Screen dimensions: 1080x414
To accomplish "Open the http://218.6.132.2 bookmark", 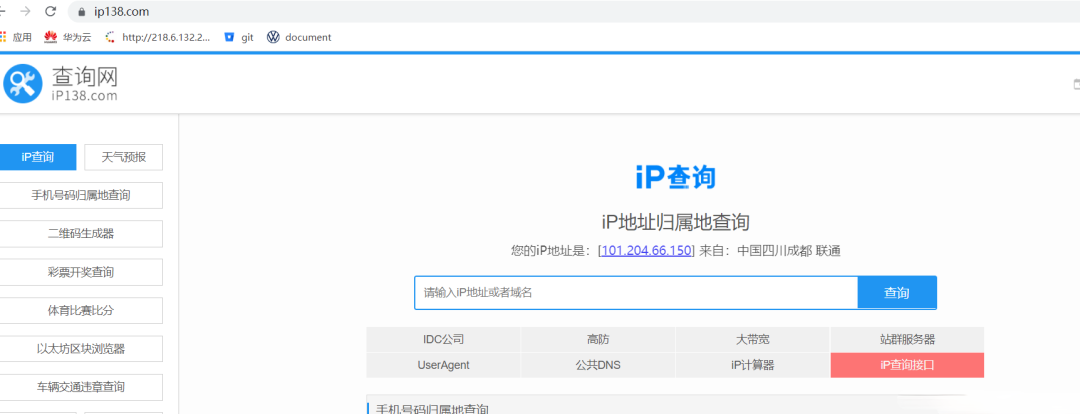I will [x=158, y=37].
